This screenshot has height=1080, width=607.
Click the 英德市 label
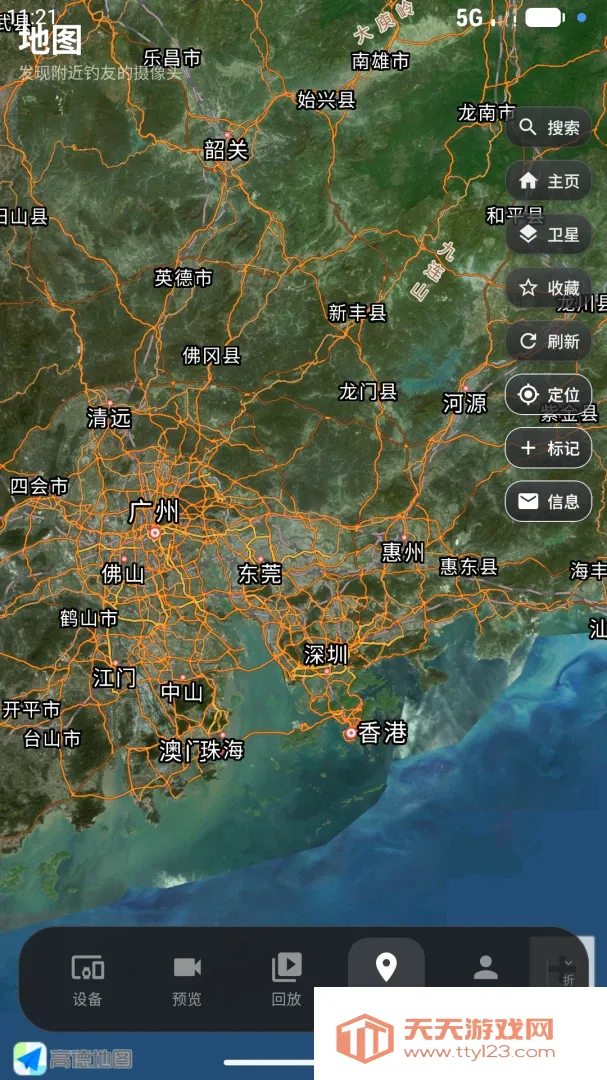(183, 278)
